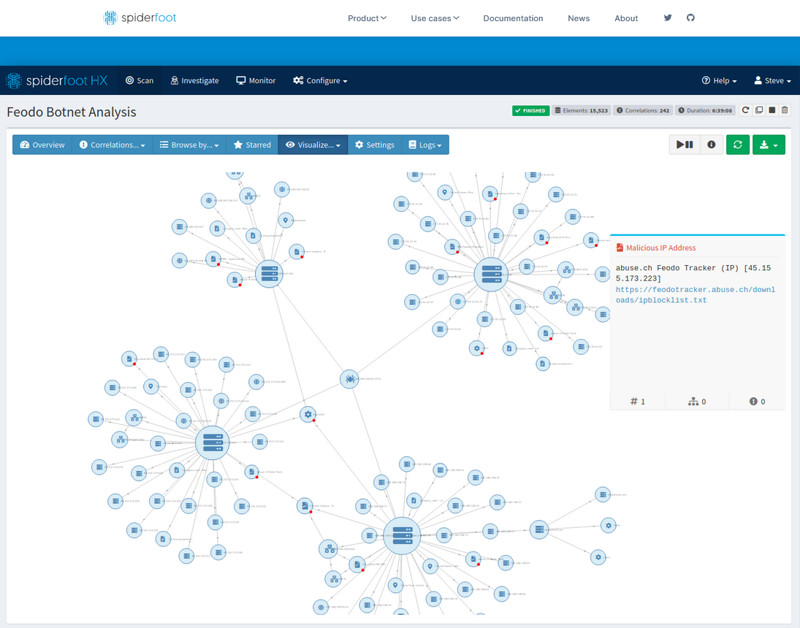
Task: Click the Duration: 6:39:08 badge
Action: (x=705, y=110)
